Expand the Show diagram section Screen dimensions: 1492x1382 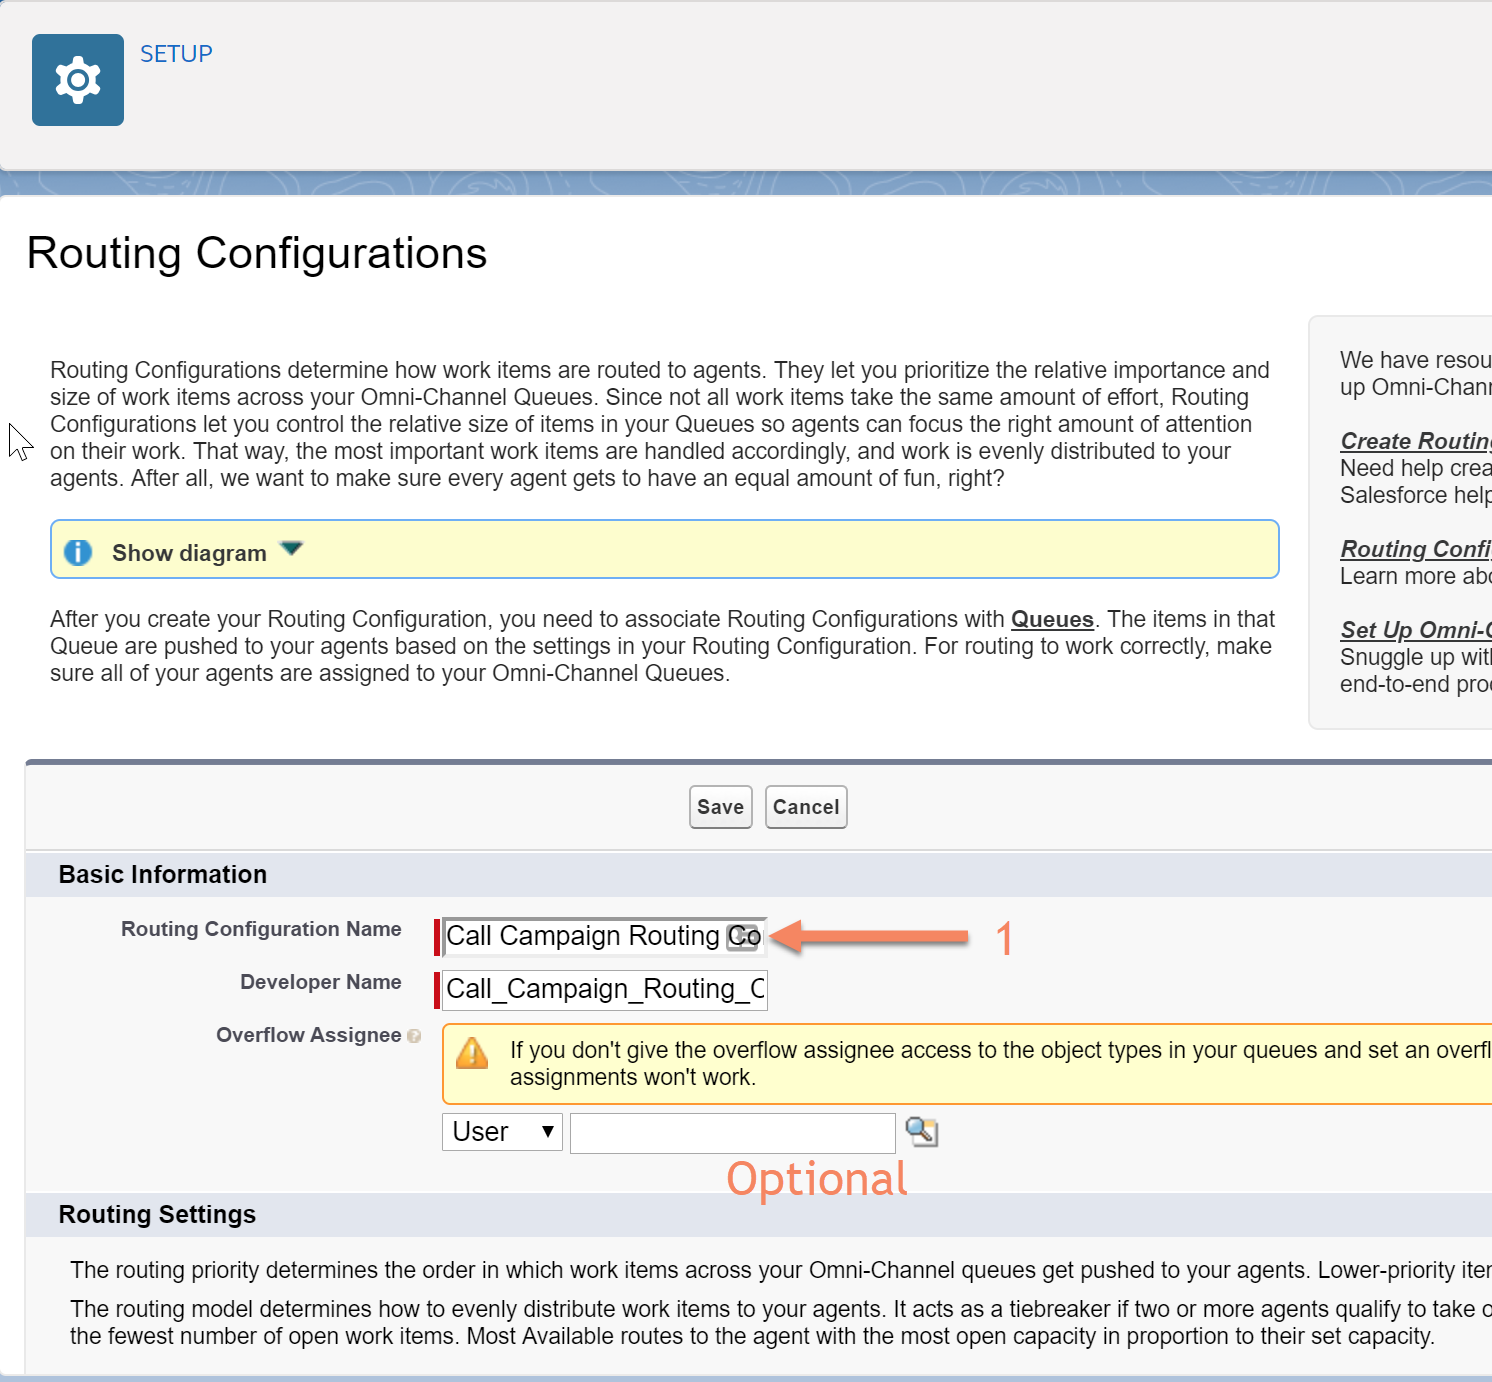(291, 549)
